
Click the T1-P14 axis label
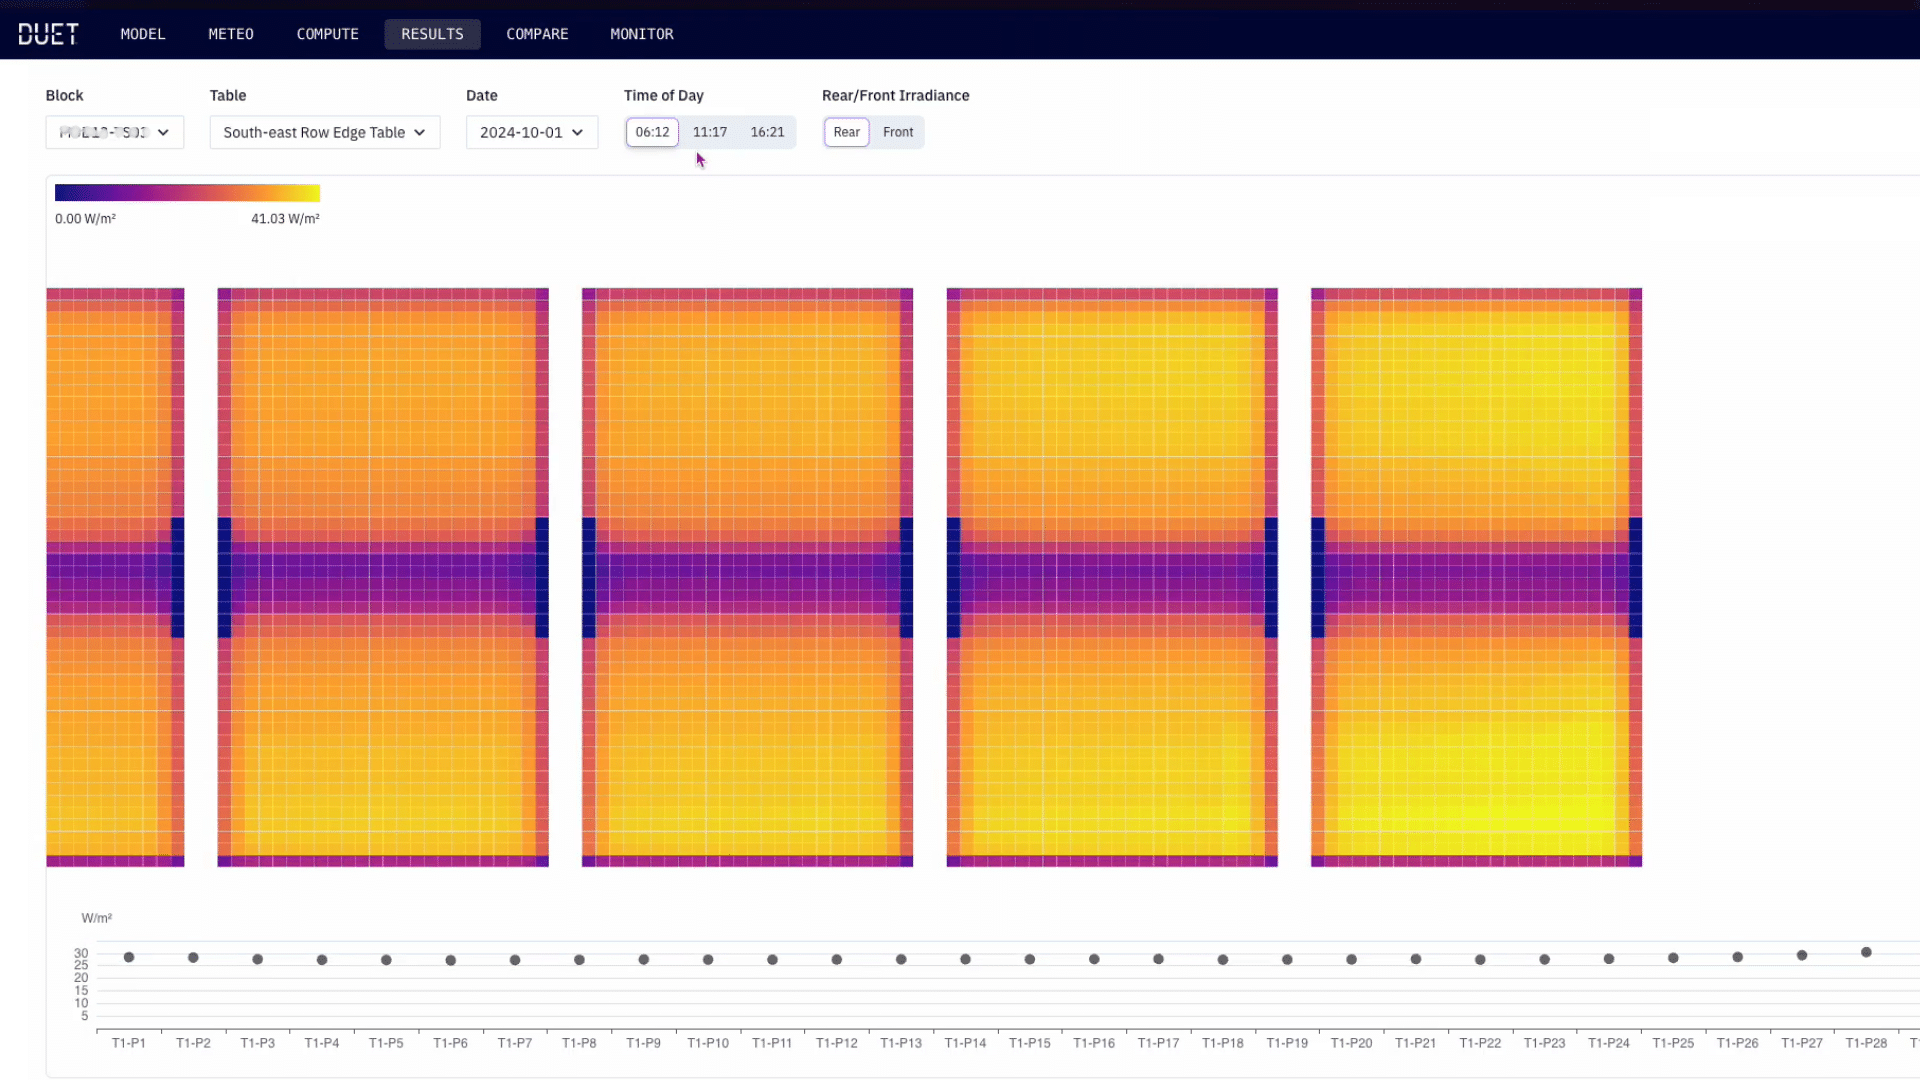coord(965,1043)
